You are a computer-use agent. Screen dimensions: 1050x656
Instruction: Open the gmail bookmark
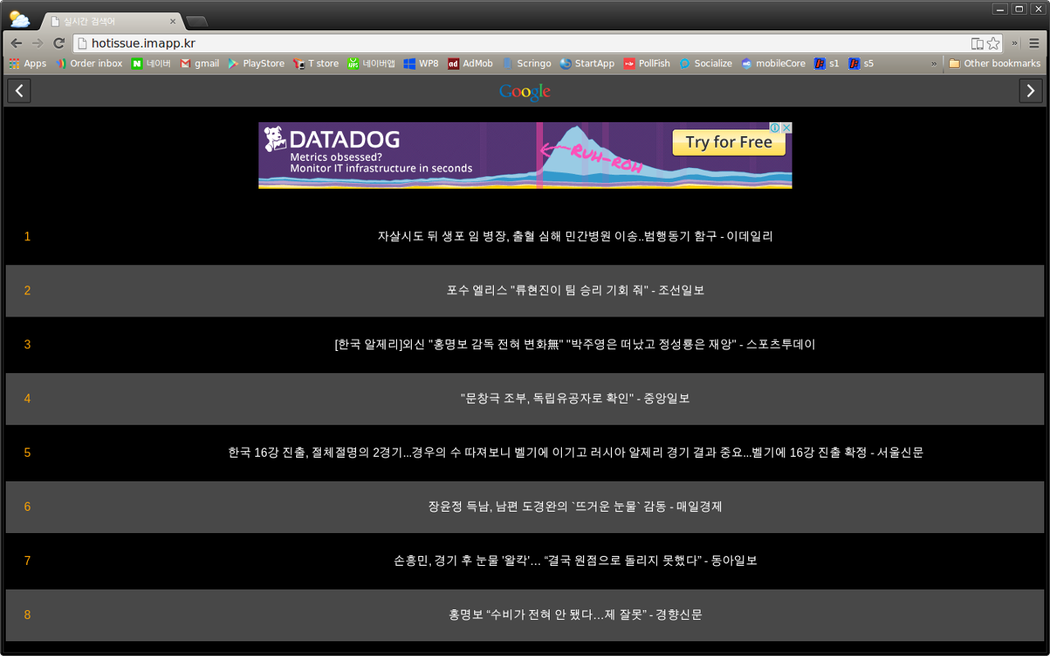point(199,63)
